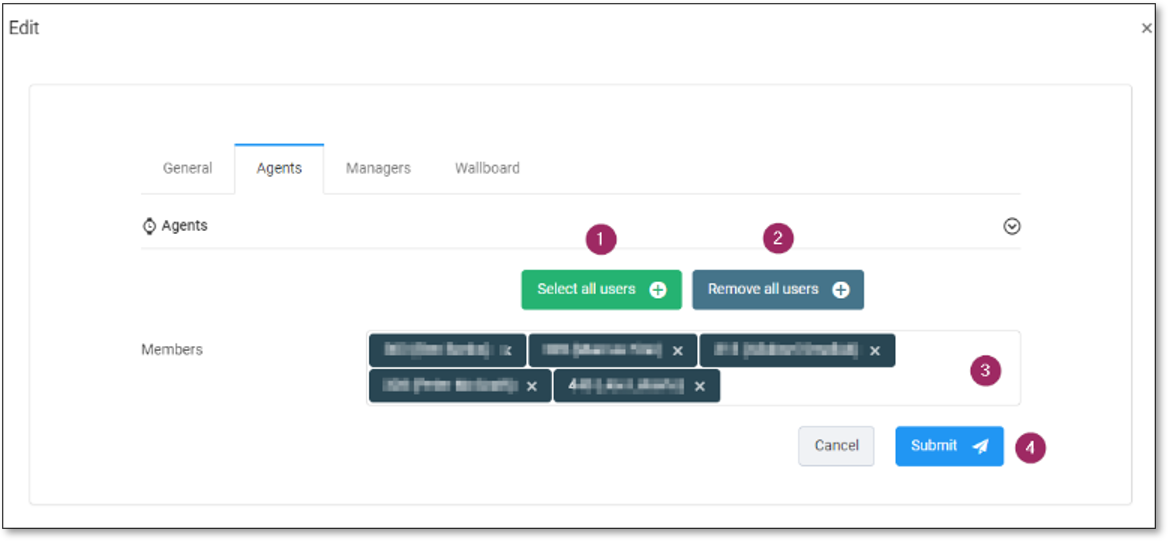The width and height of the screenshot is (1169, 542).
Task: Switch to the Managers tab
Action: [378, 168]
